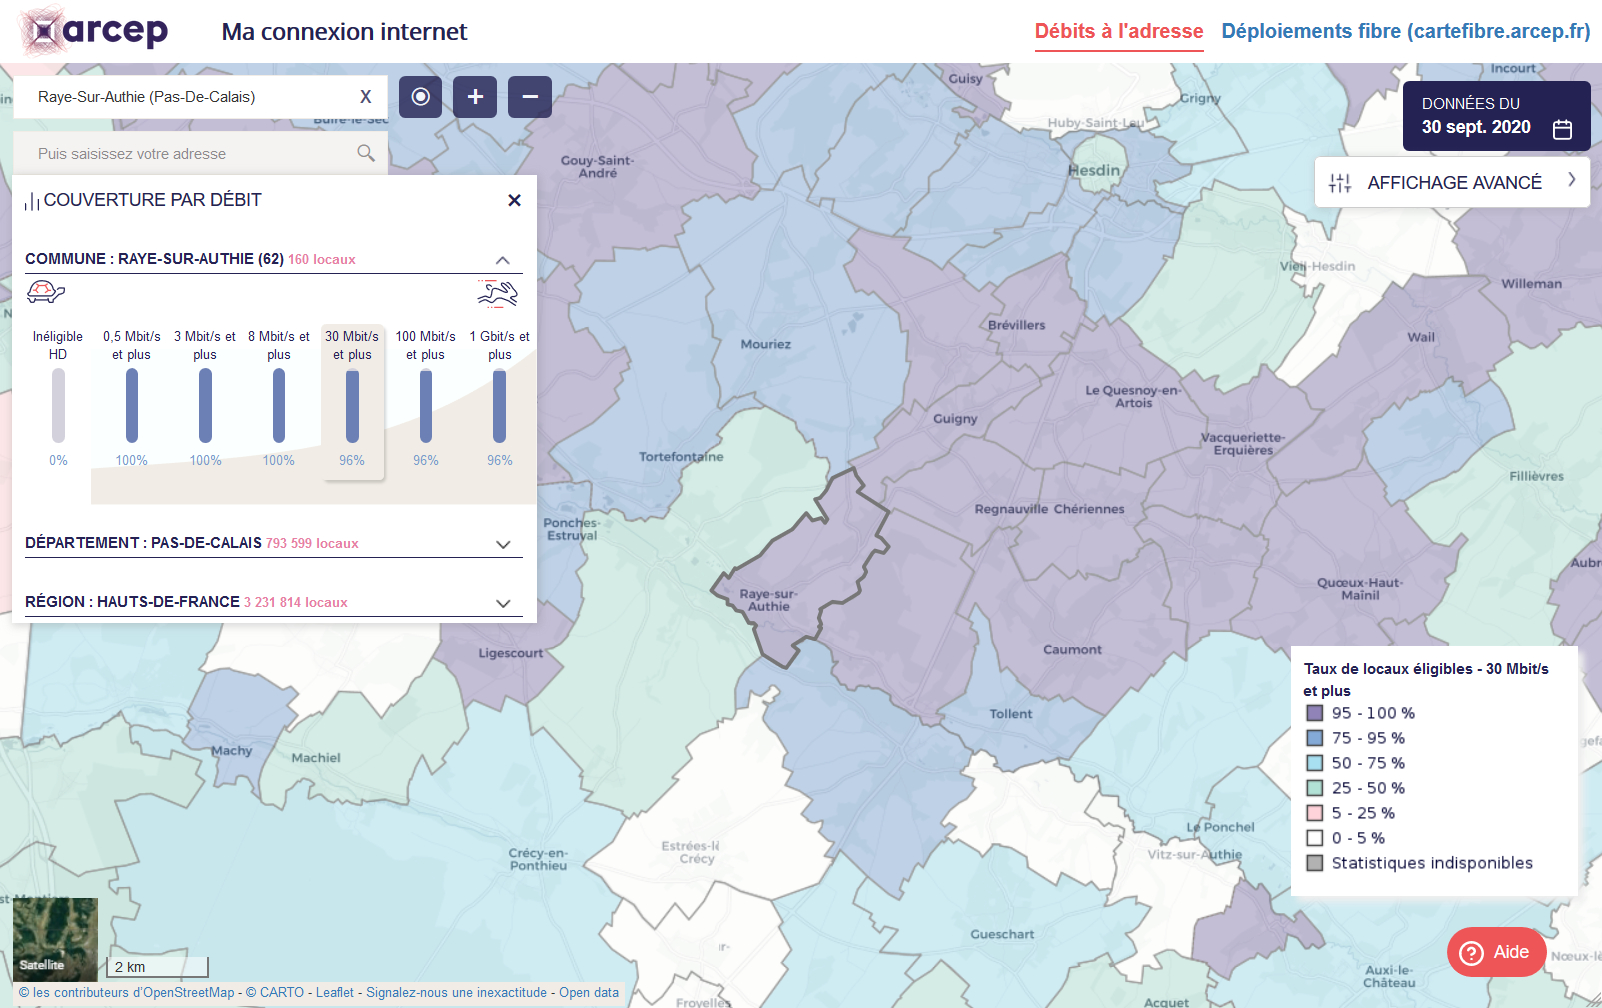
Task: Click the Arcep logo
Action: (95, 32)
